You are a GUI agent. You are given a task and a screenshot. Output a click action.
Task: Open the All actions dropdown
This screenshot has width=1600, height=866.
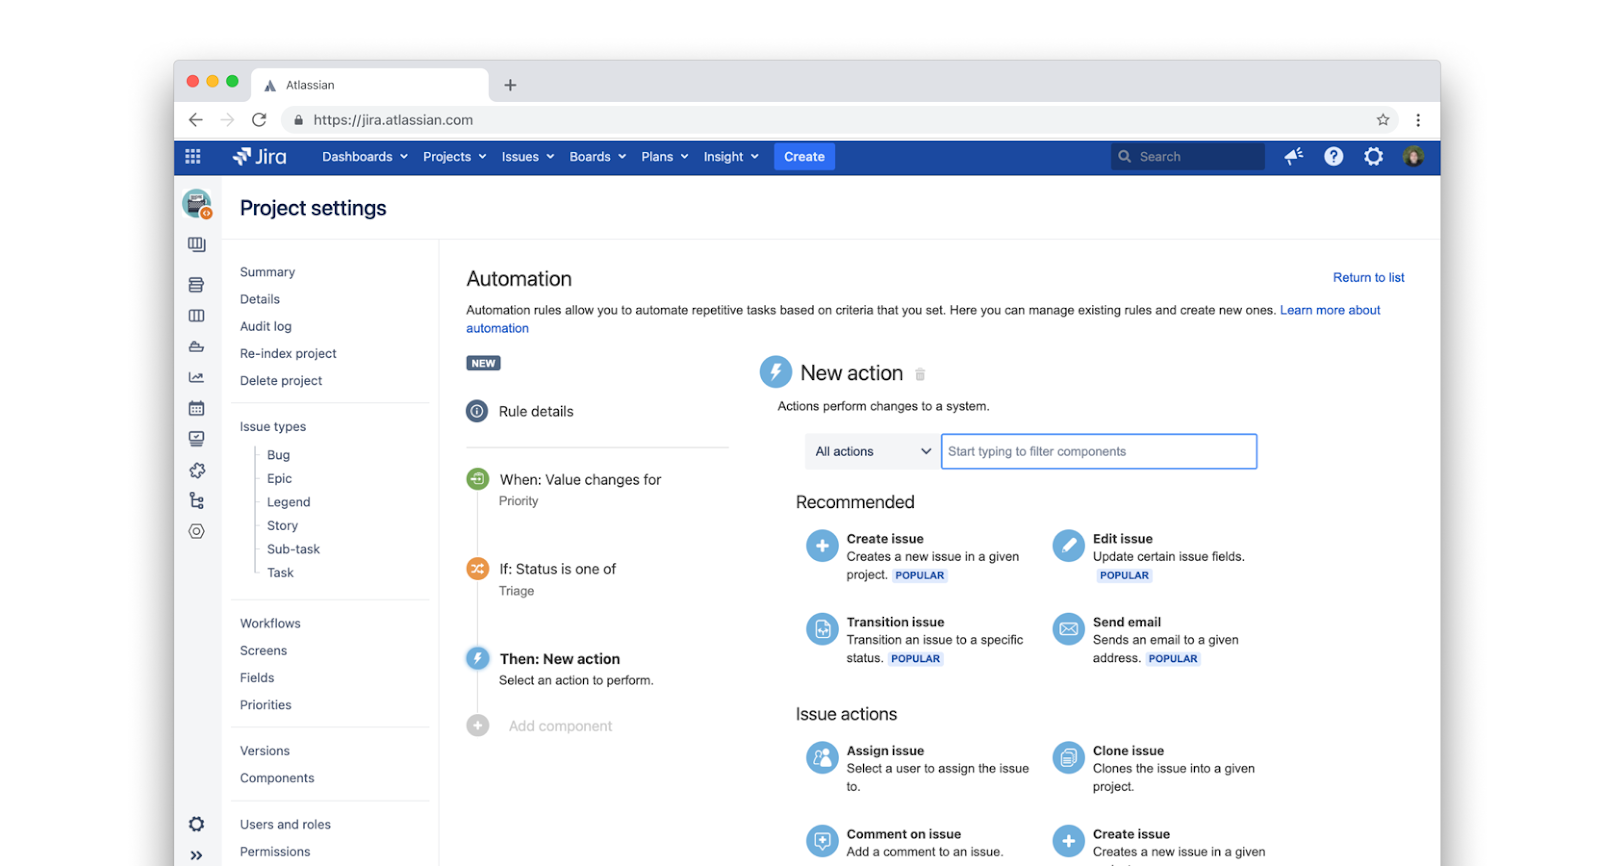point(872,452)
